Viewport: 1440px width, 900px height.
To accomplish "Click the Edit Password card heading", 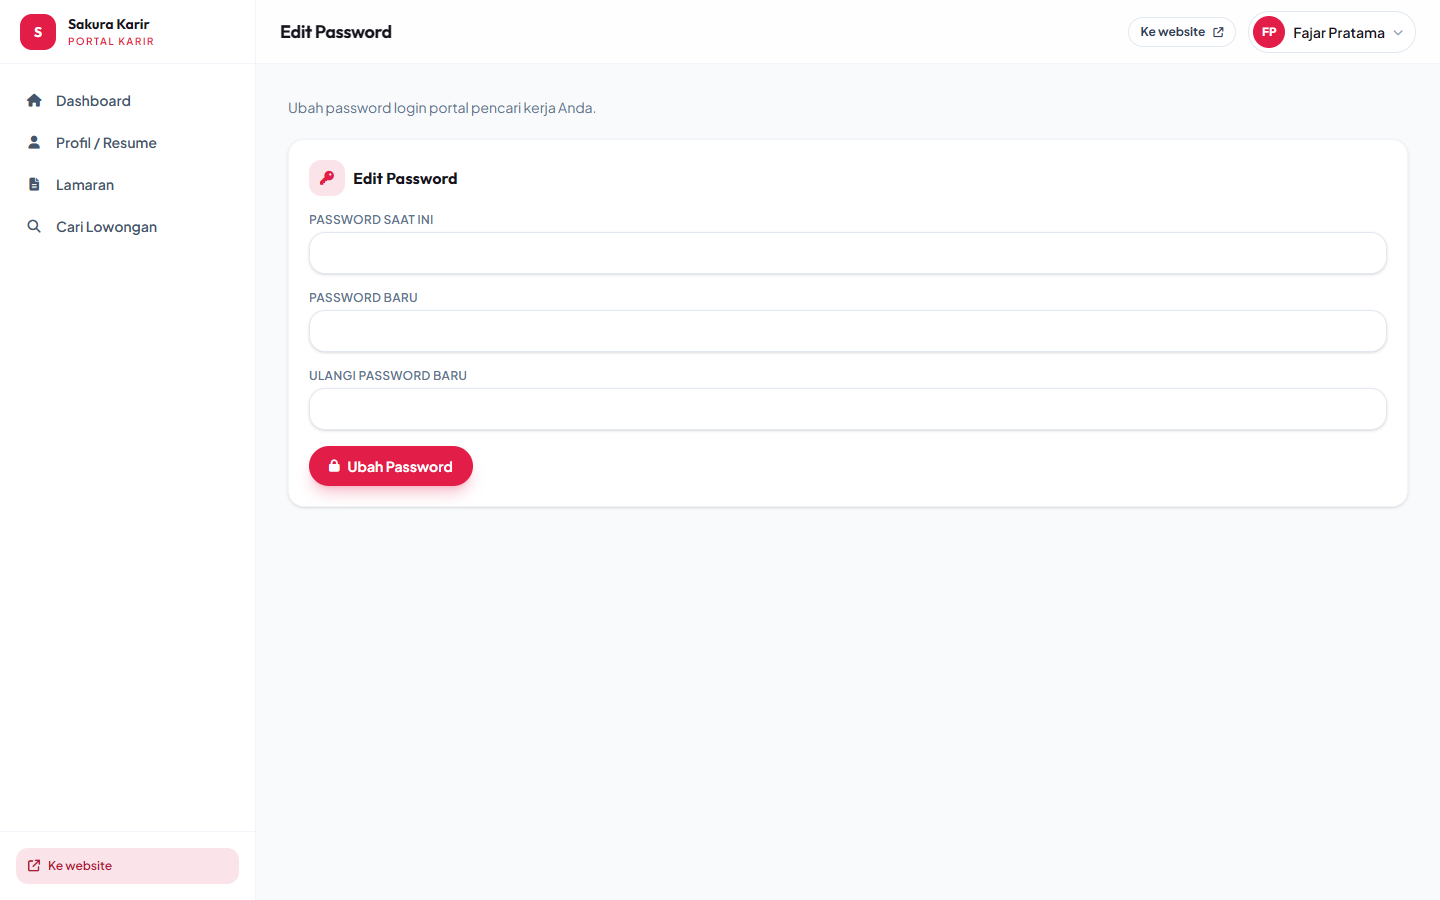I will (x=405, y=178).
